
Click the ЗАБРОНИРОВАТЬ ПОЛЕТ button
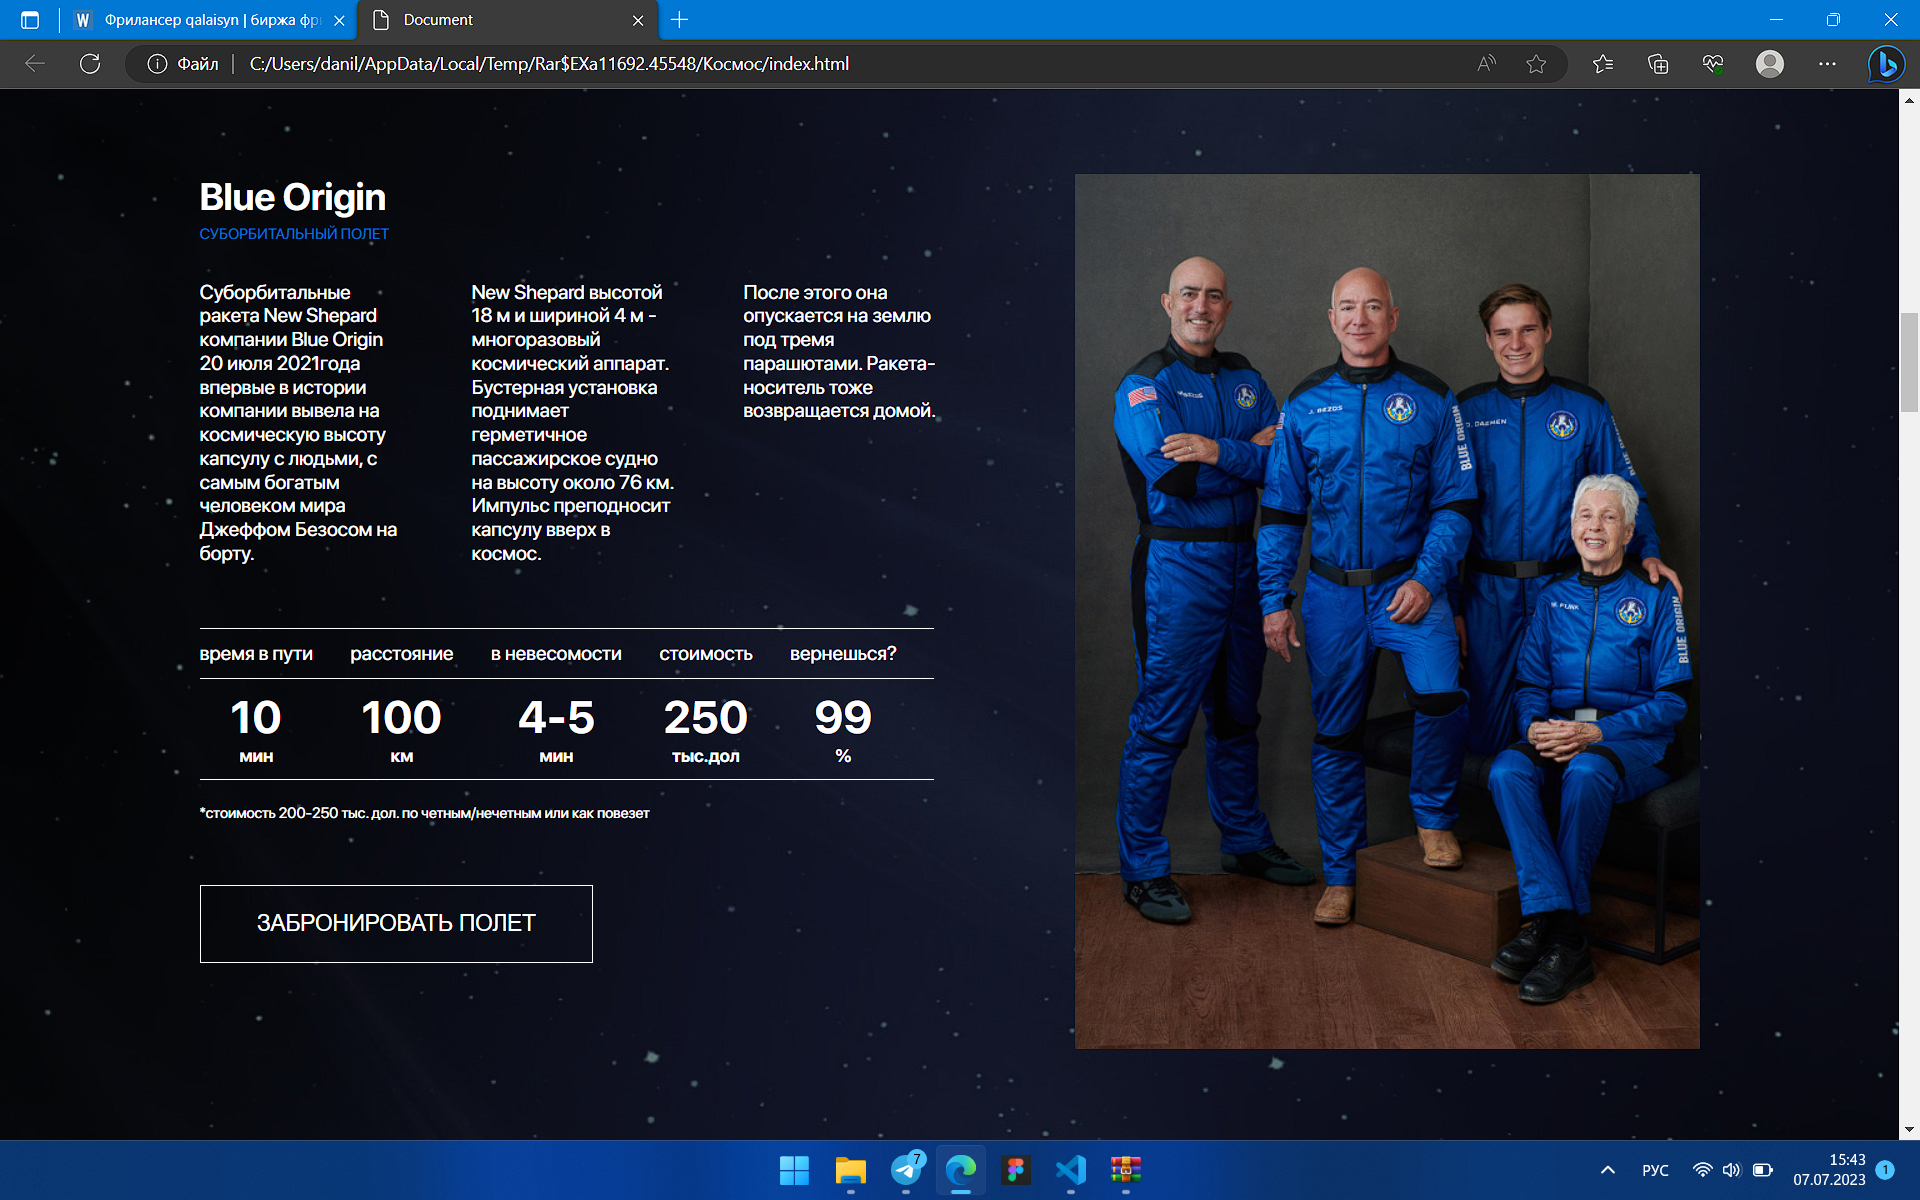[x=396, y=923]
